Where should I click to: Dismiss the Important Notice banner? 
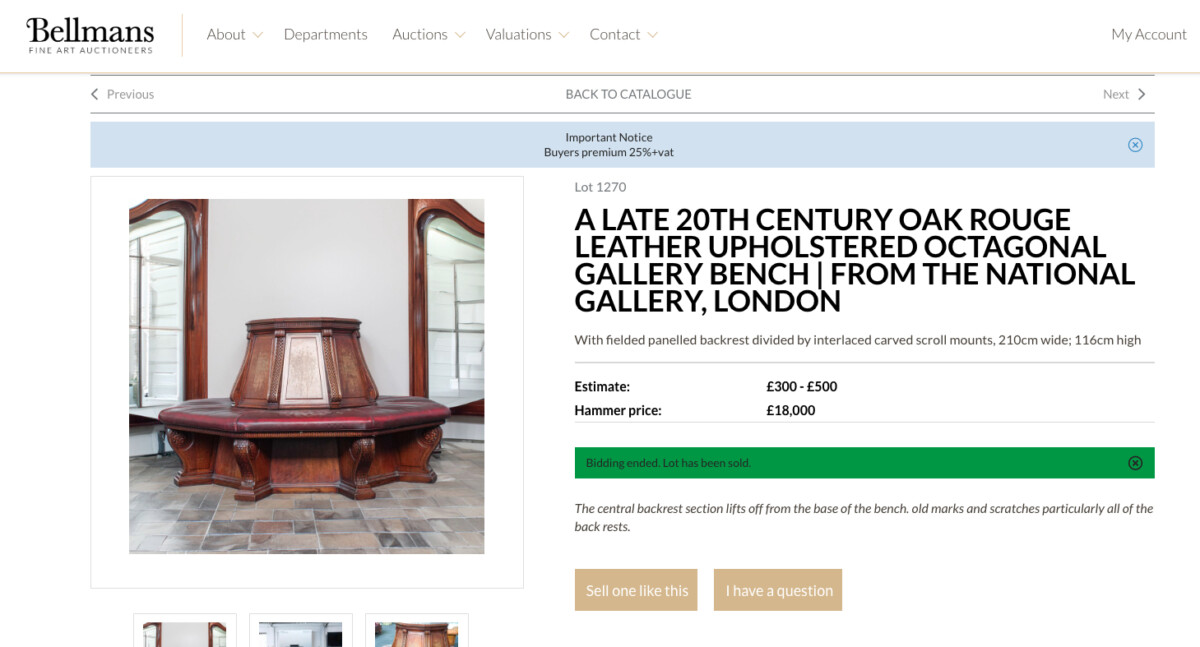click(1135, 145)
